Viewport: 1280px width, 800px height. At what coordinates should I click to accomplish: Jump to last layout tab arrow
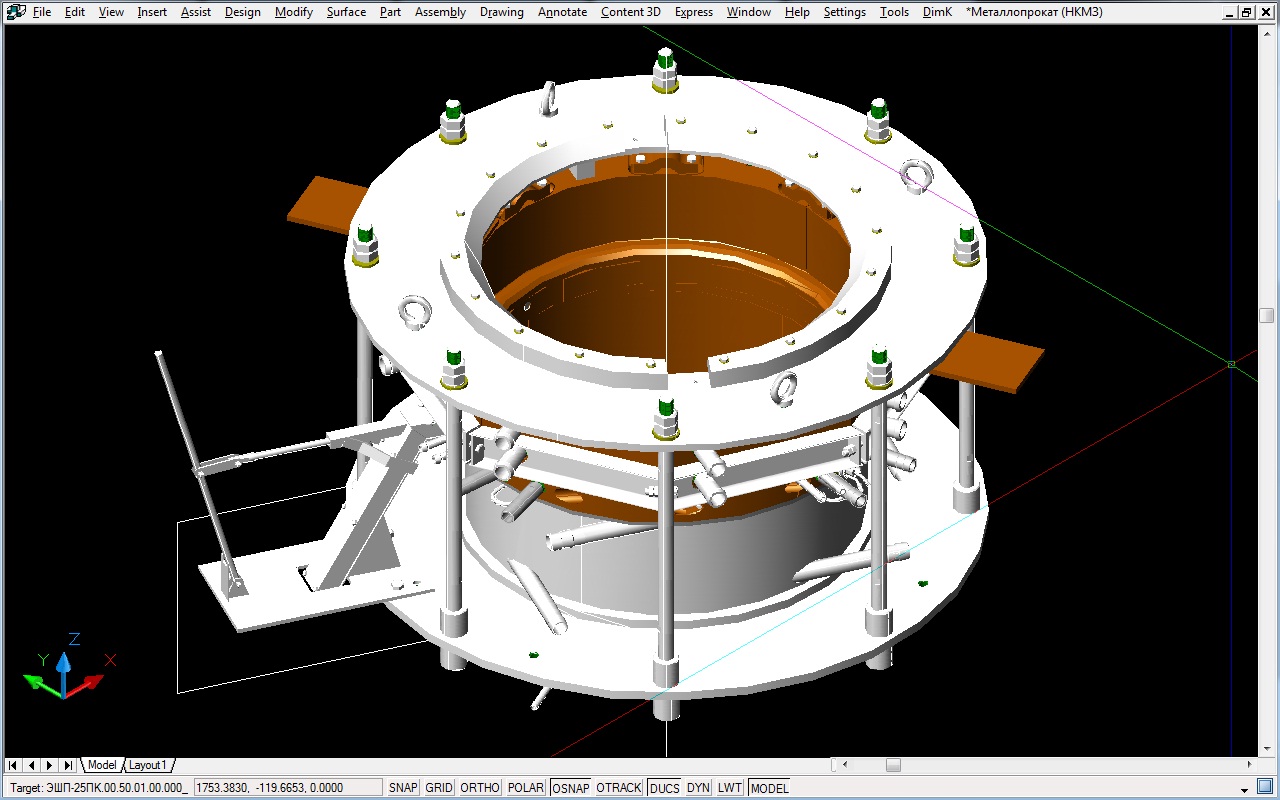pyautogui.click(x=67, y=765)
